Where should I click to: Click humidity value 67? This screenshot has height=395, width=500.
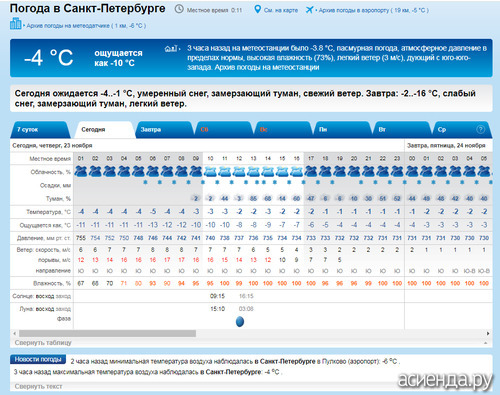pos(81,283)
